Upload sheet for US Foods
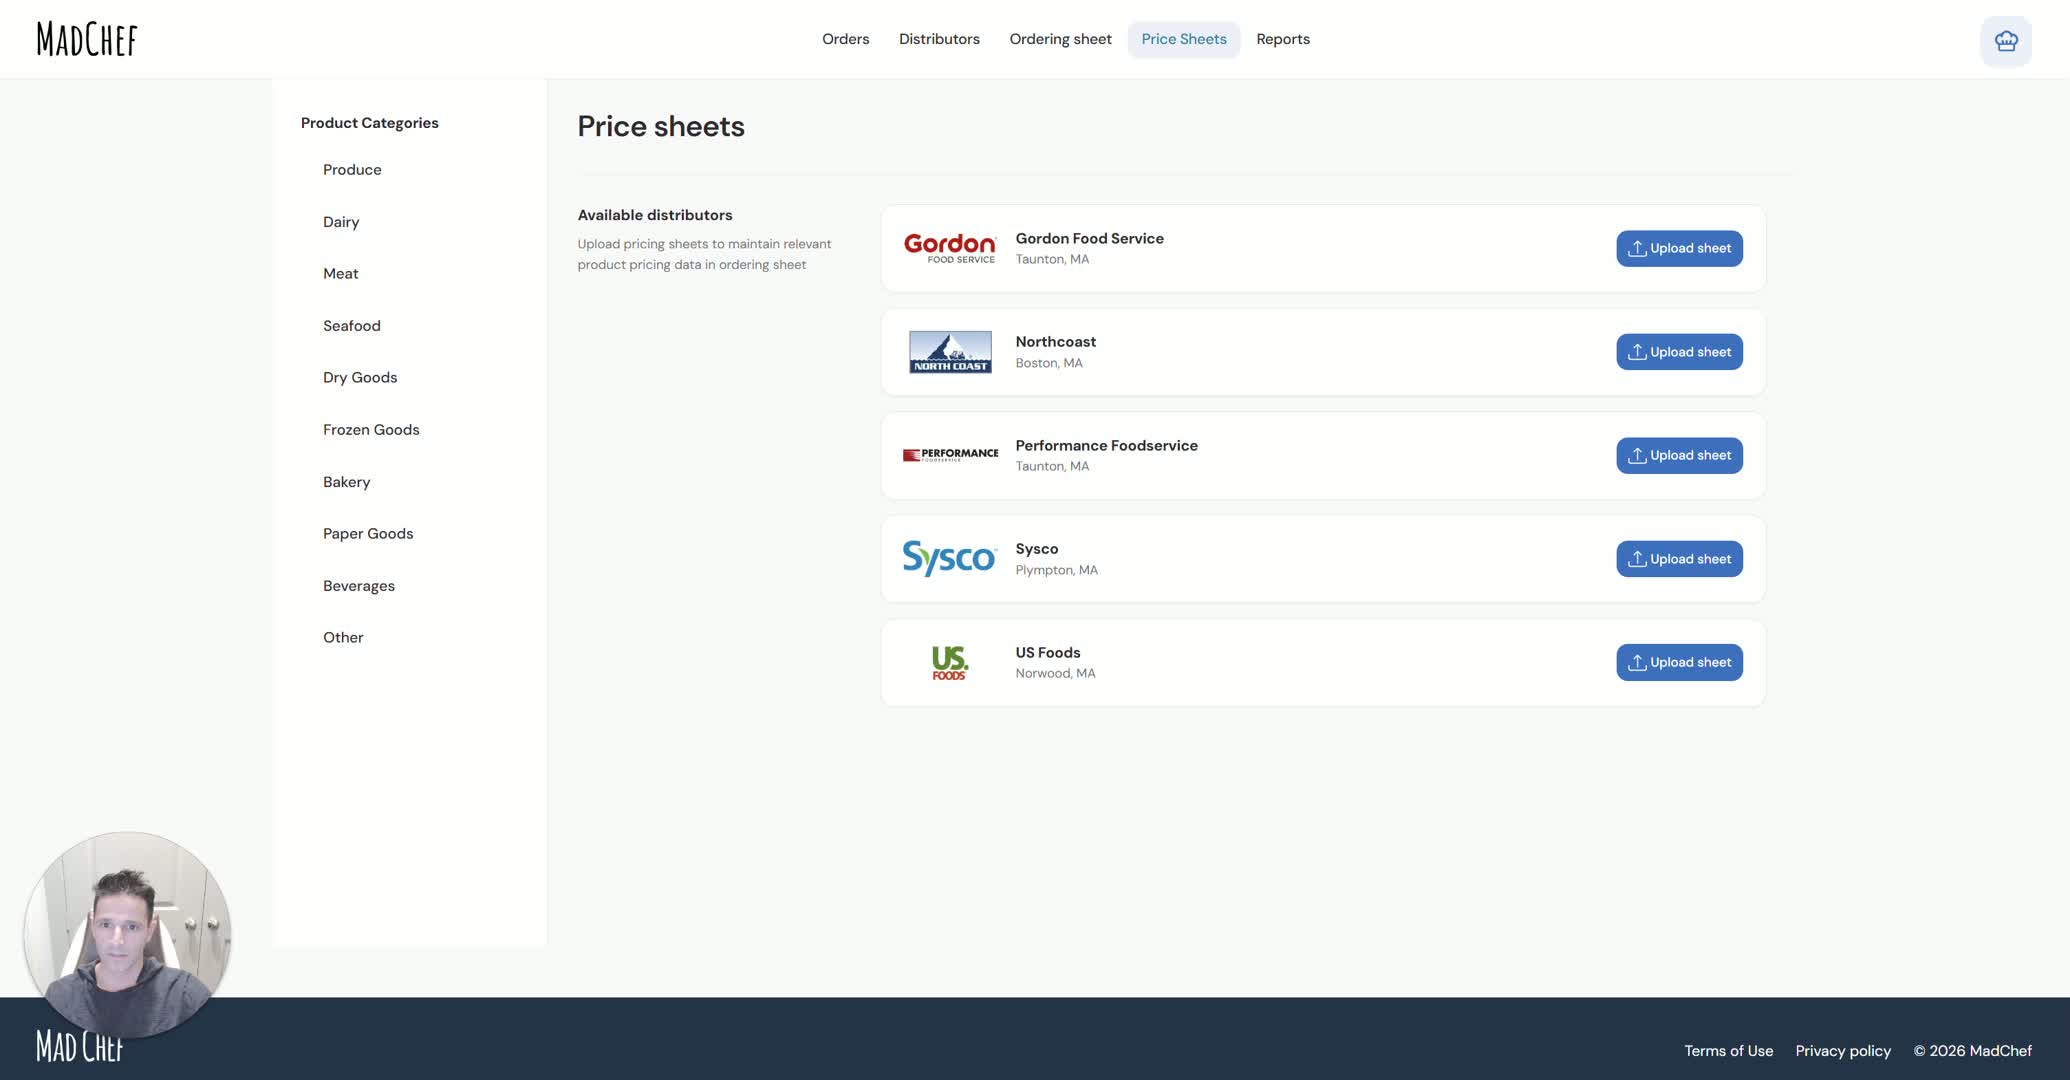The image size is (2070, 1080). [x=1679, y=662]
